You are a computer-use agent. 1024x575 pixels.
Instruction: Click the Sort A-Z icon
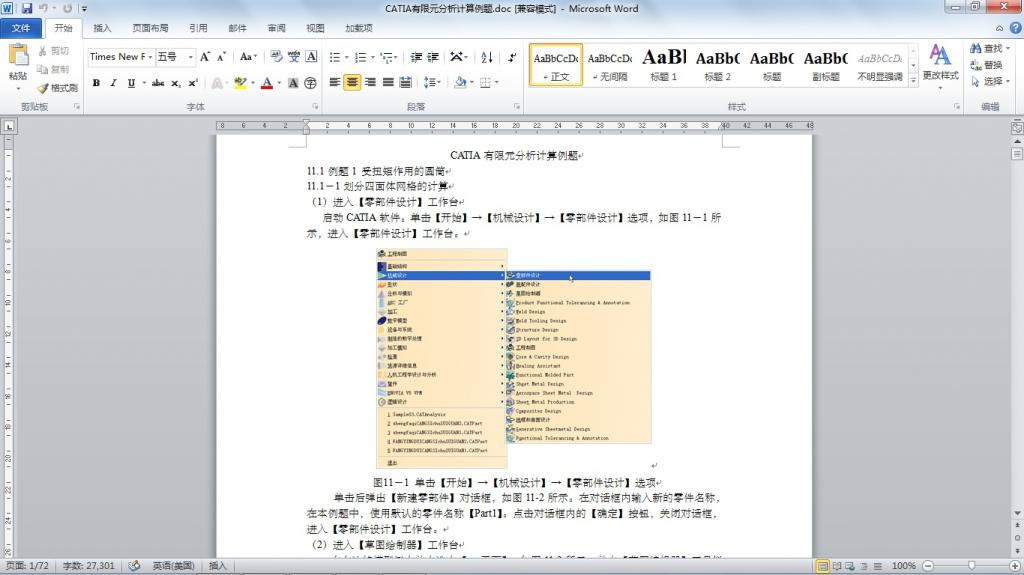(487, 57)
